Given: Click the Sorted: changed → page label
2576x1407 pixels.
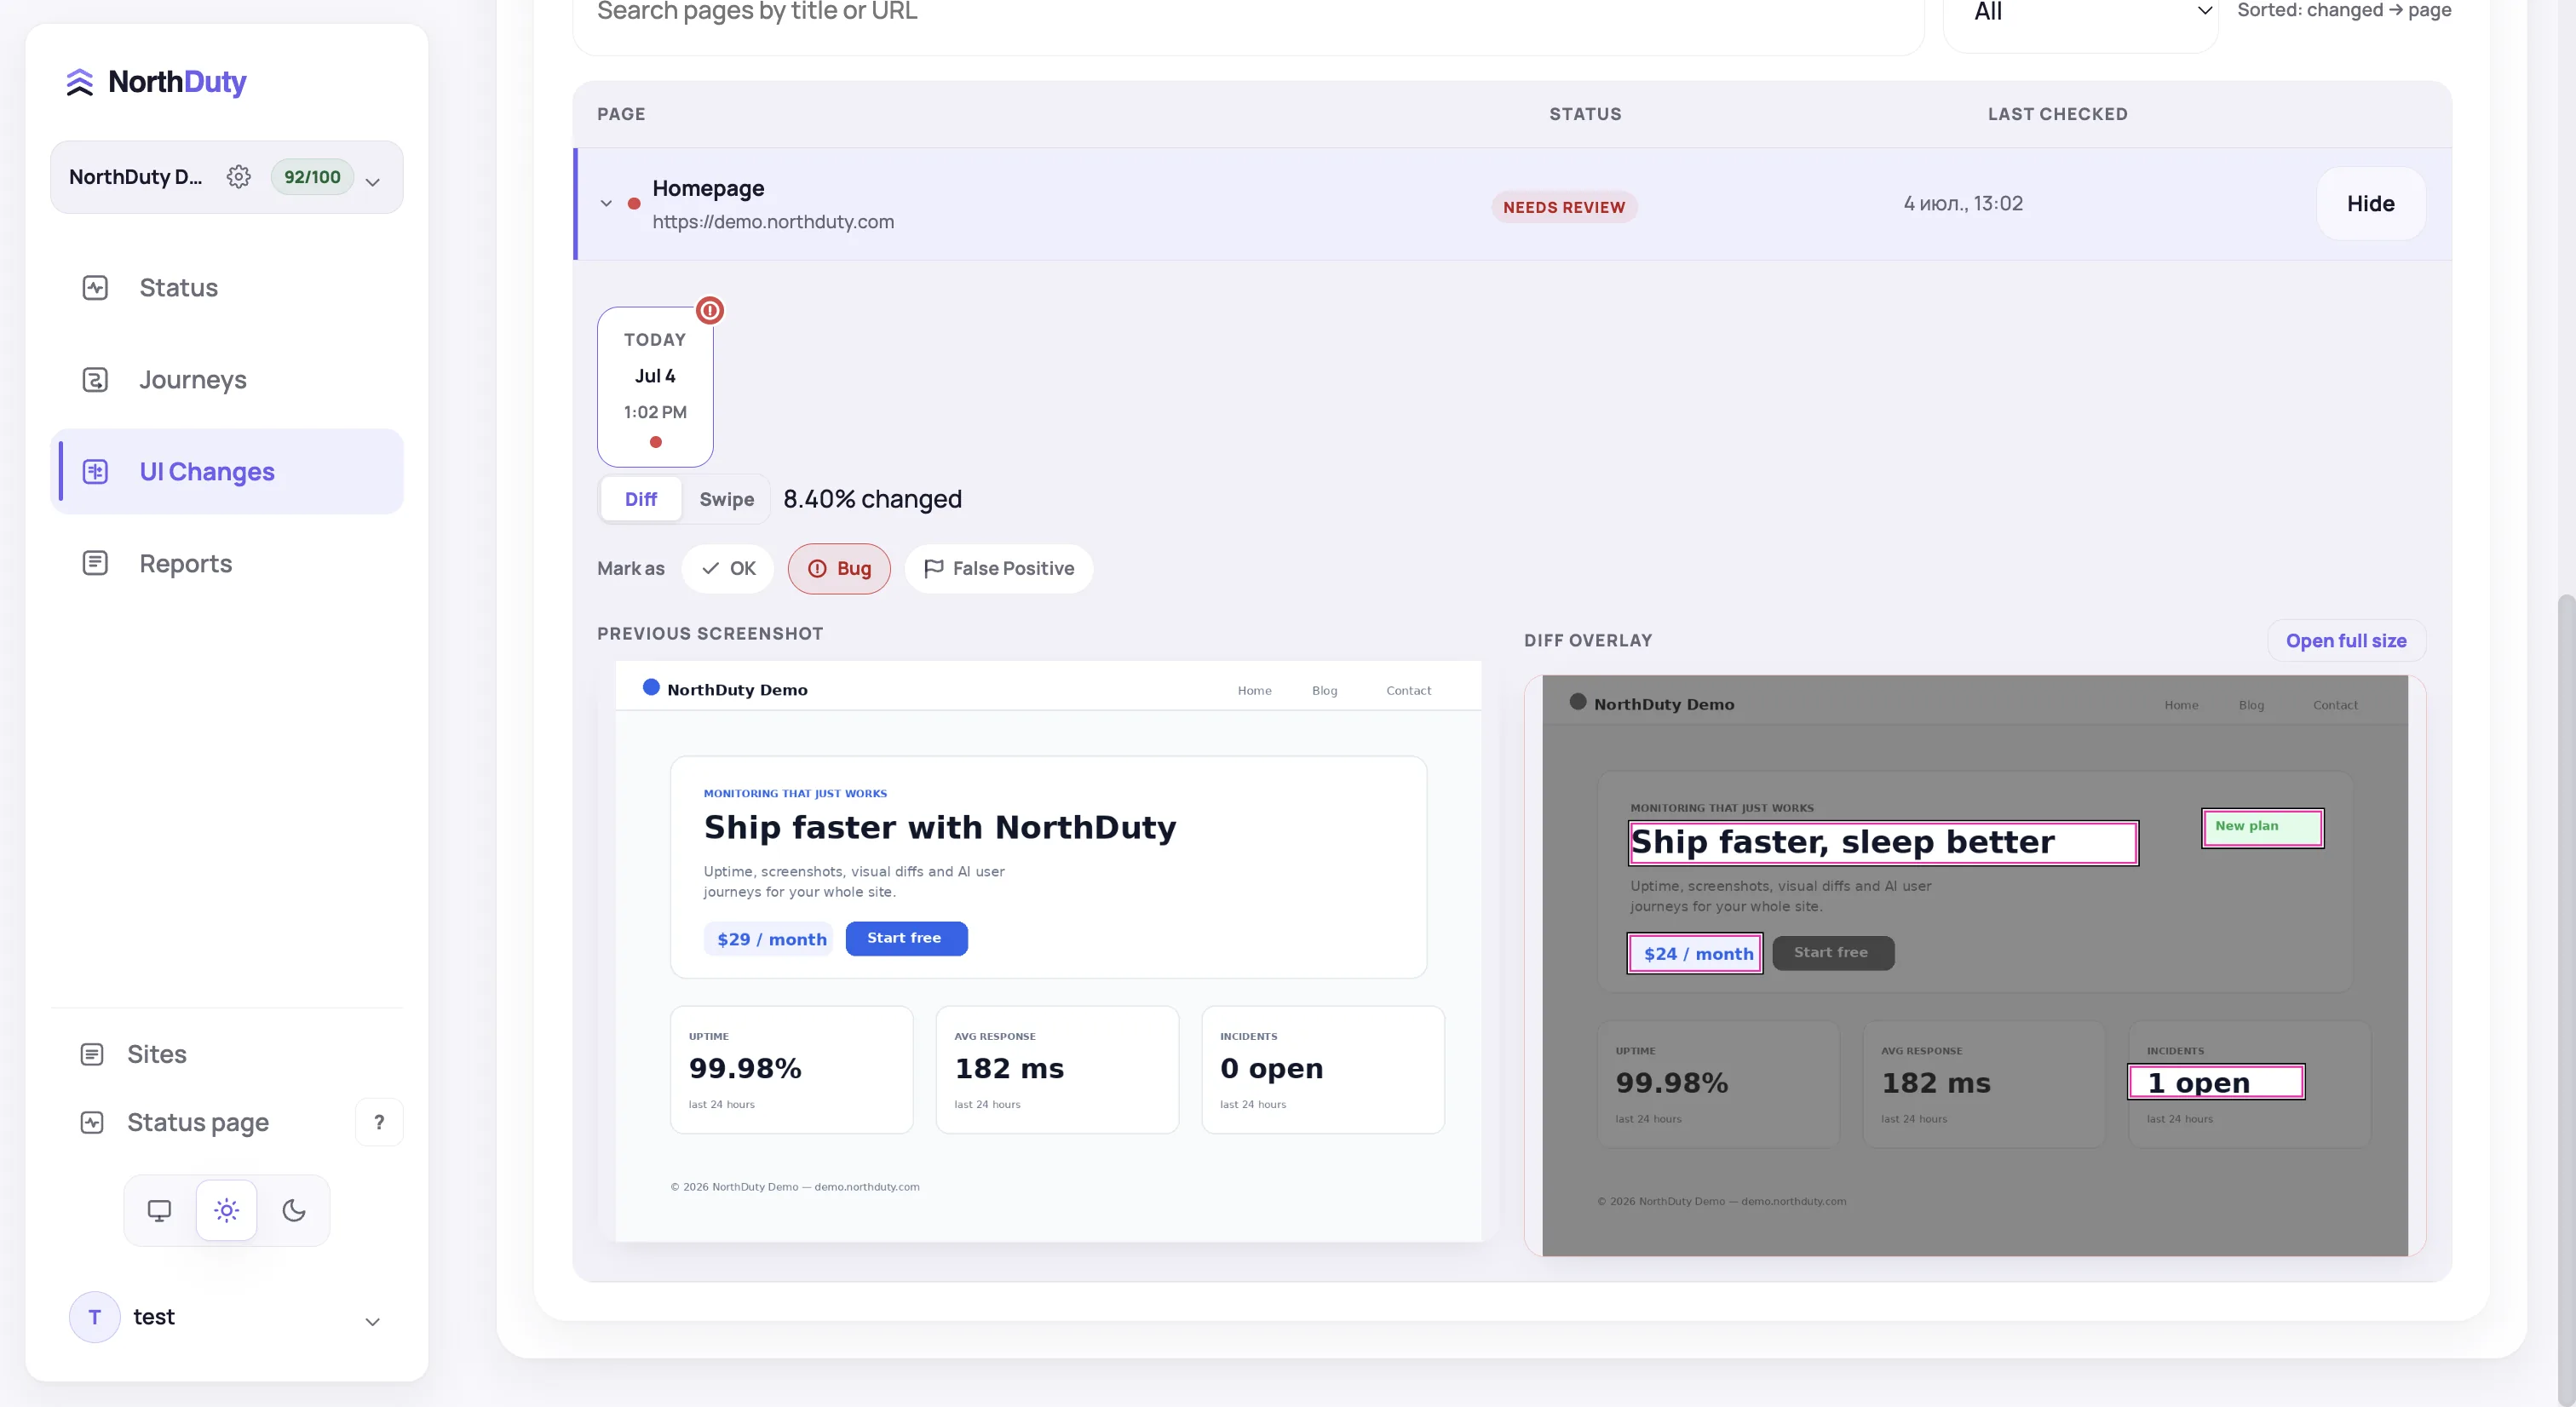Looking at the screenshot, I should (x=2344, y=10).
